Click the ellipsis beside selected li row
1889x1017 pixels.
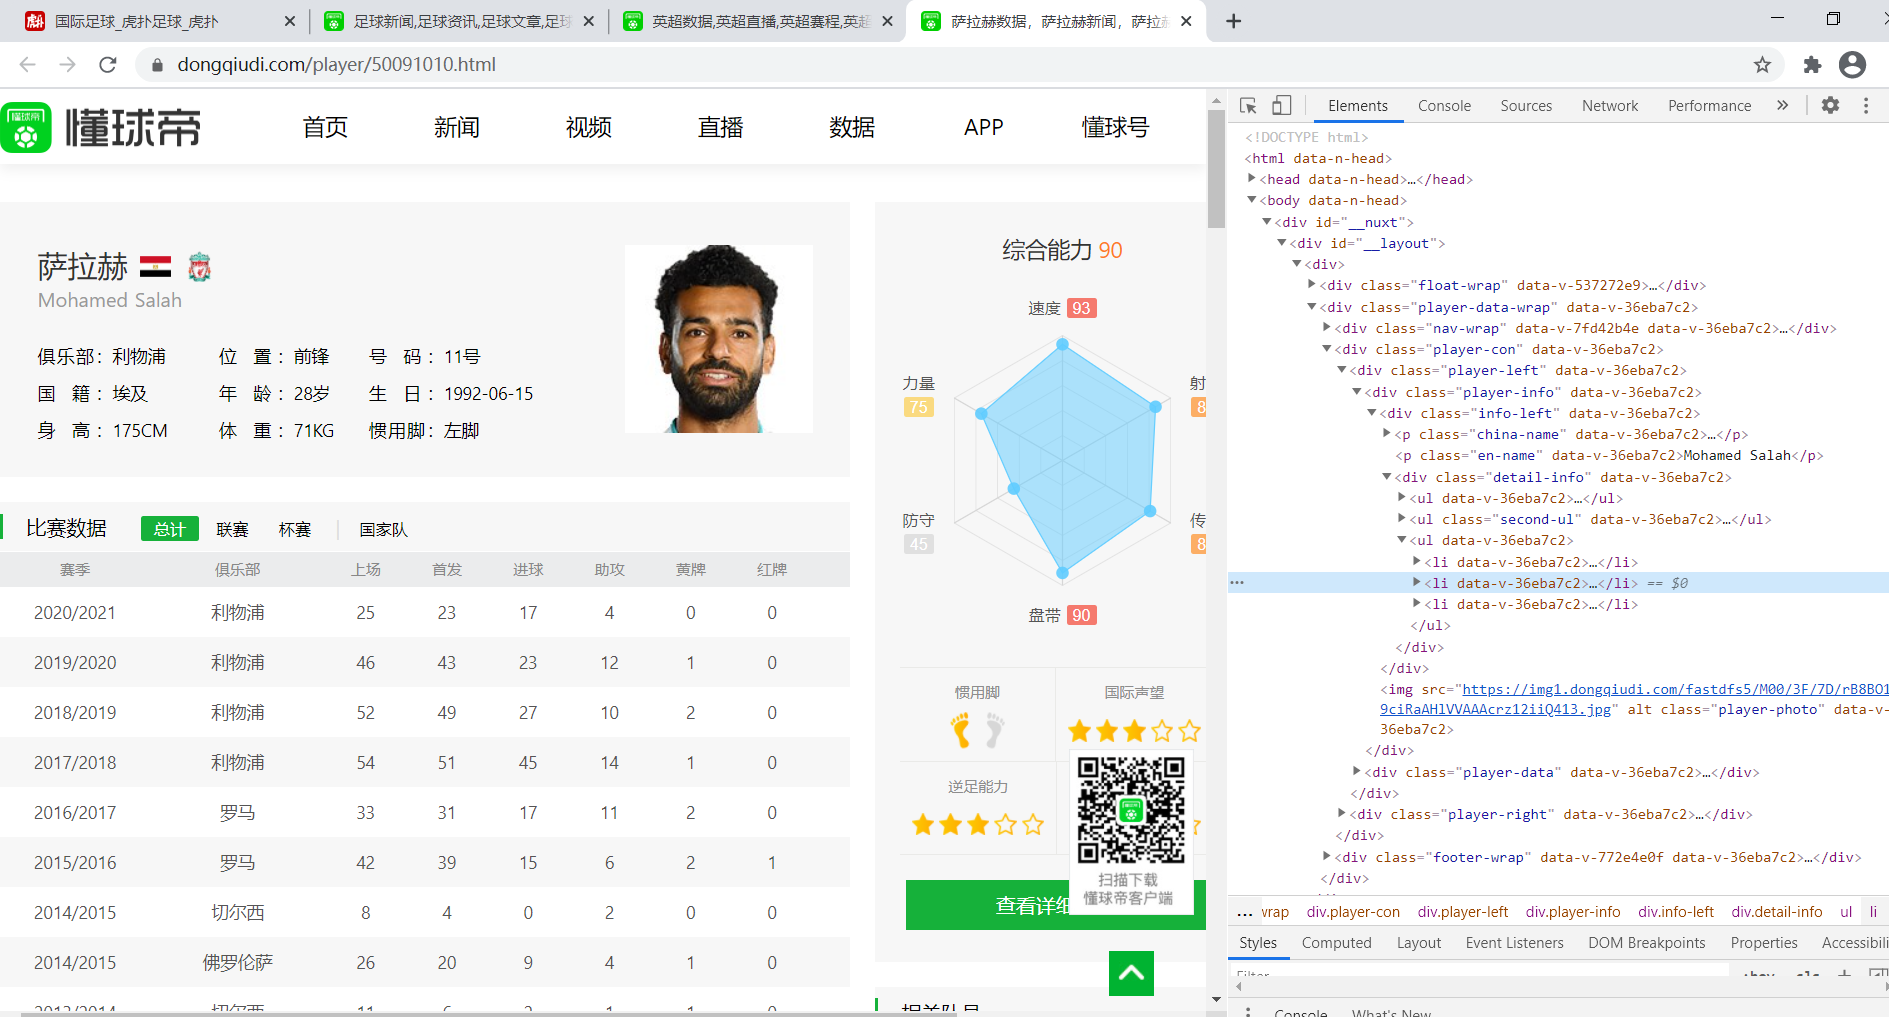point(1237,583)
